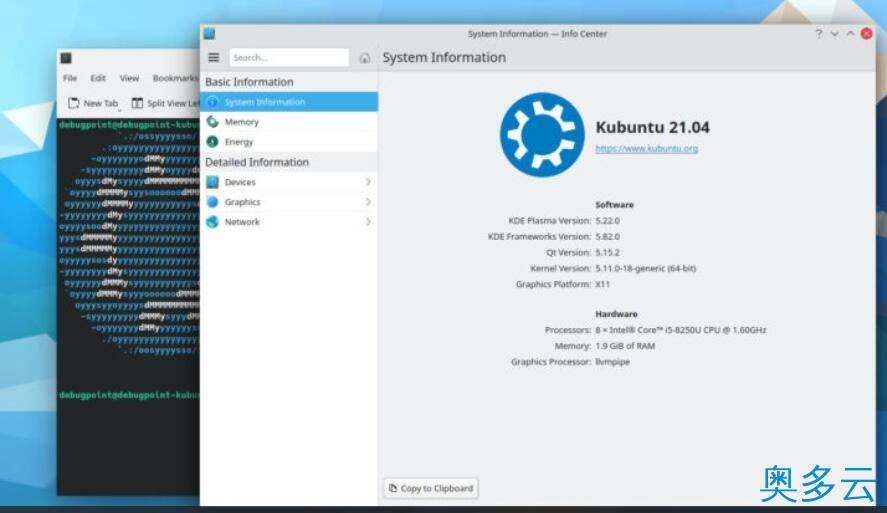Click the System Information page title

(x=444, y=58)
